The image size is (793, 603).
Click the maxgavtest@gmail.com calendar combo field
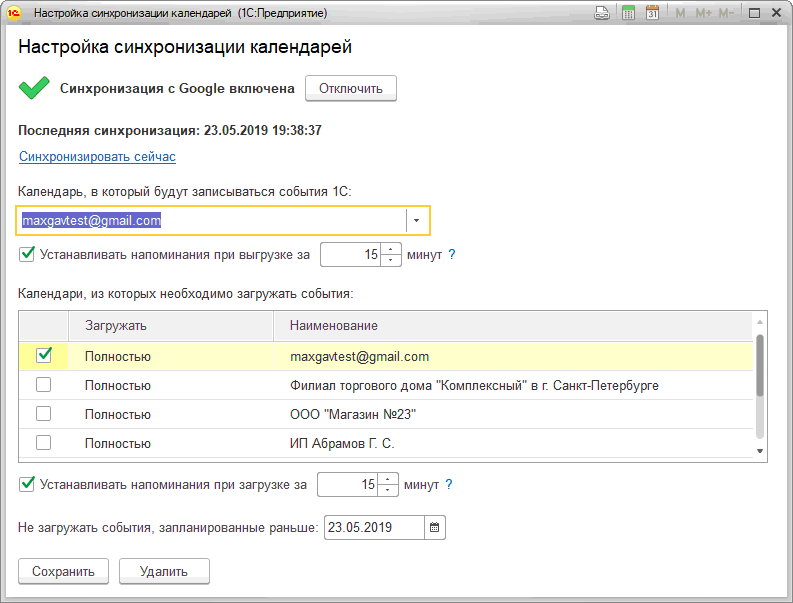[x=223, y=221]
